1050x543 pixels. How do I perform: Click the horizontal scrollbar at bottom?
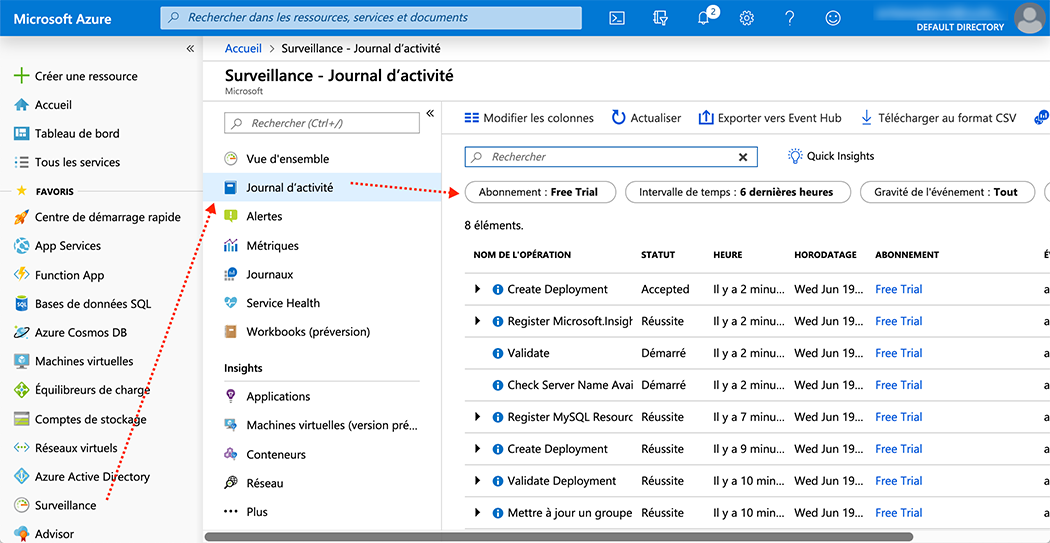pyautogui.click(x=558, y=536)
